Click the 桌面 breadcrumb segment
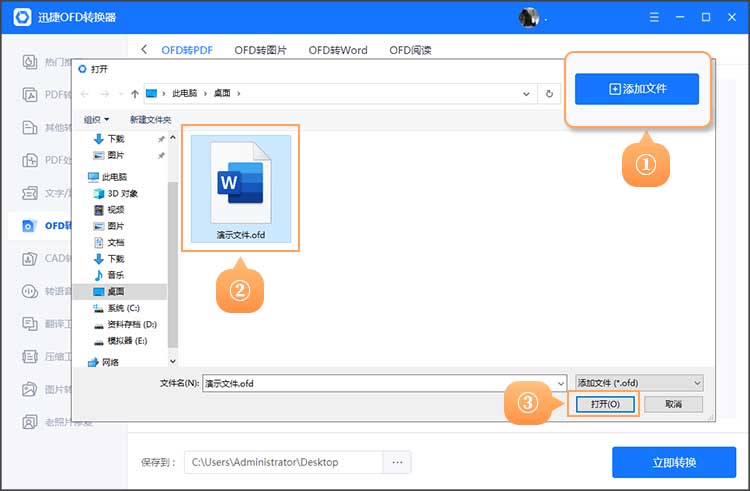 (x=221, y=94)
